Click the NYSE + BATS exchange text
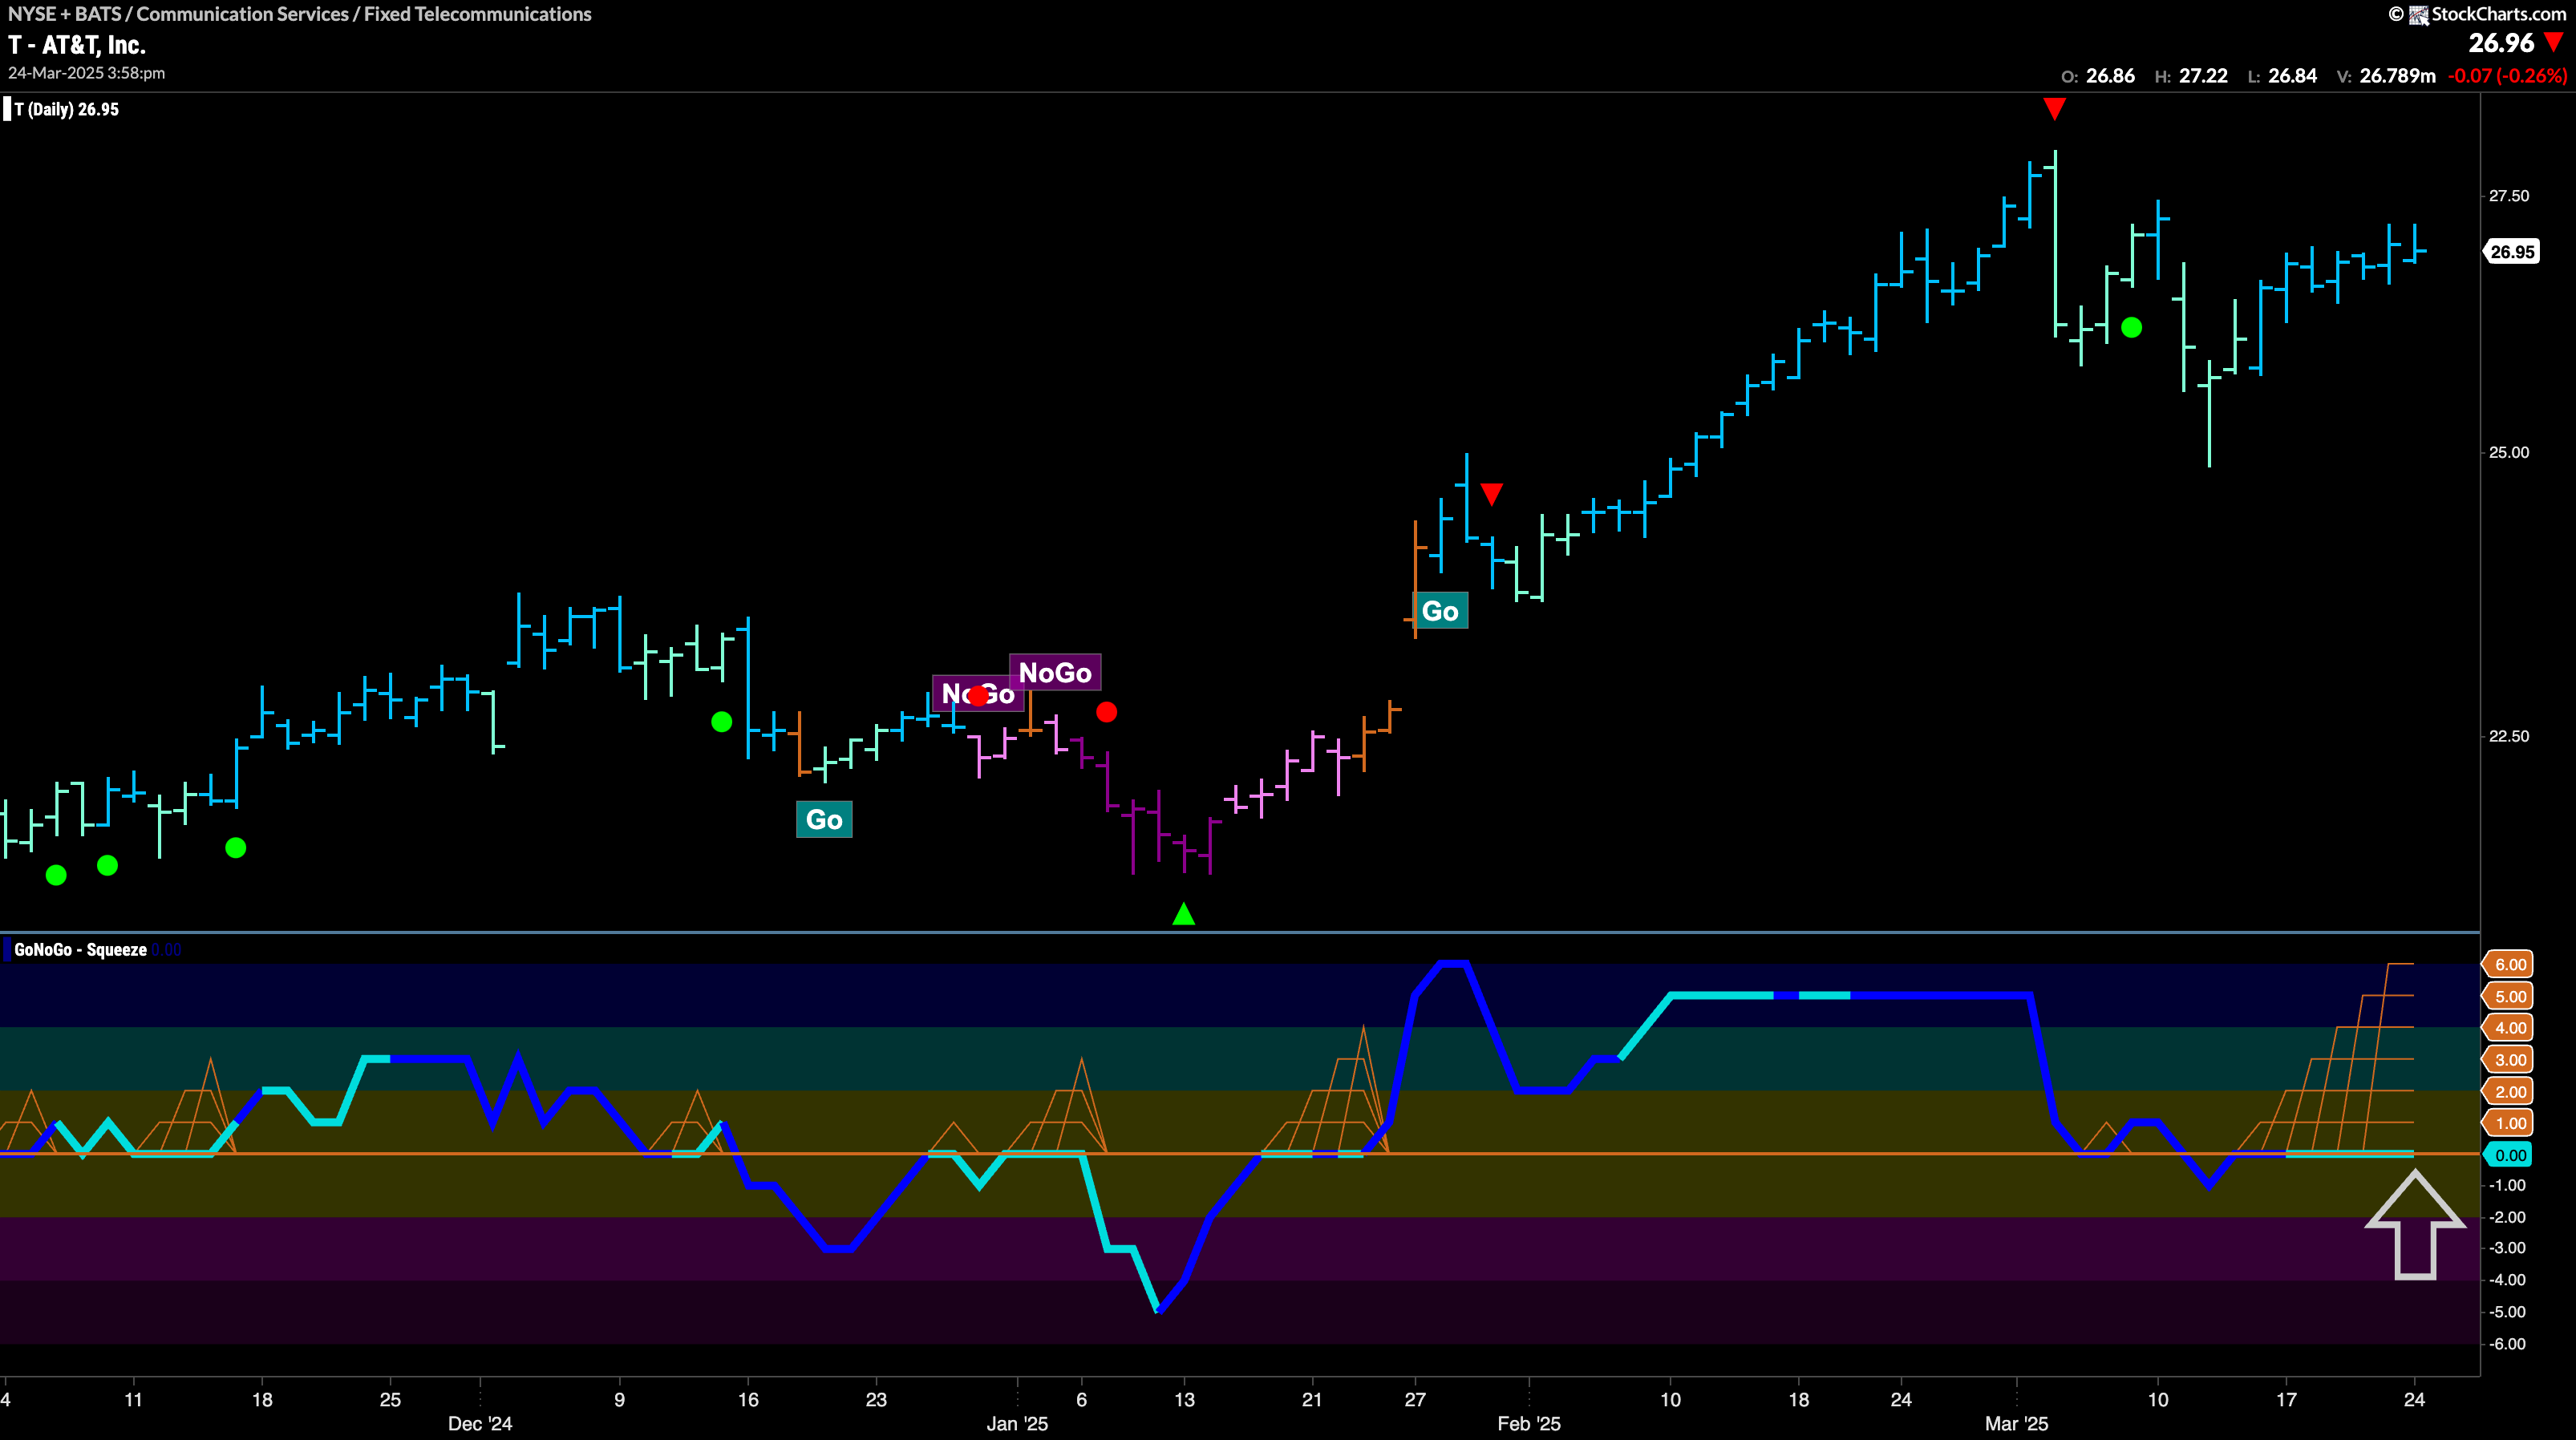This screenshot has width=2576, height=1440. click(64, 14)
